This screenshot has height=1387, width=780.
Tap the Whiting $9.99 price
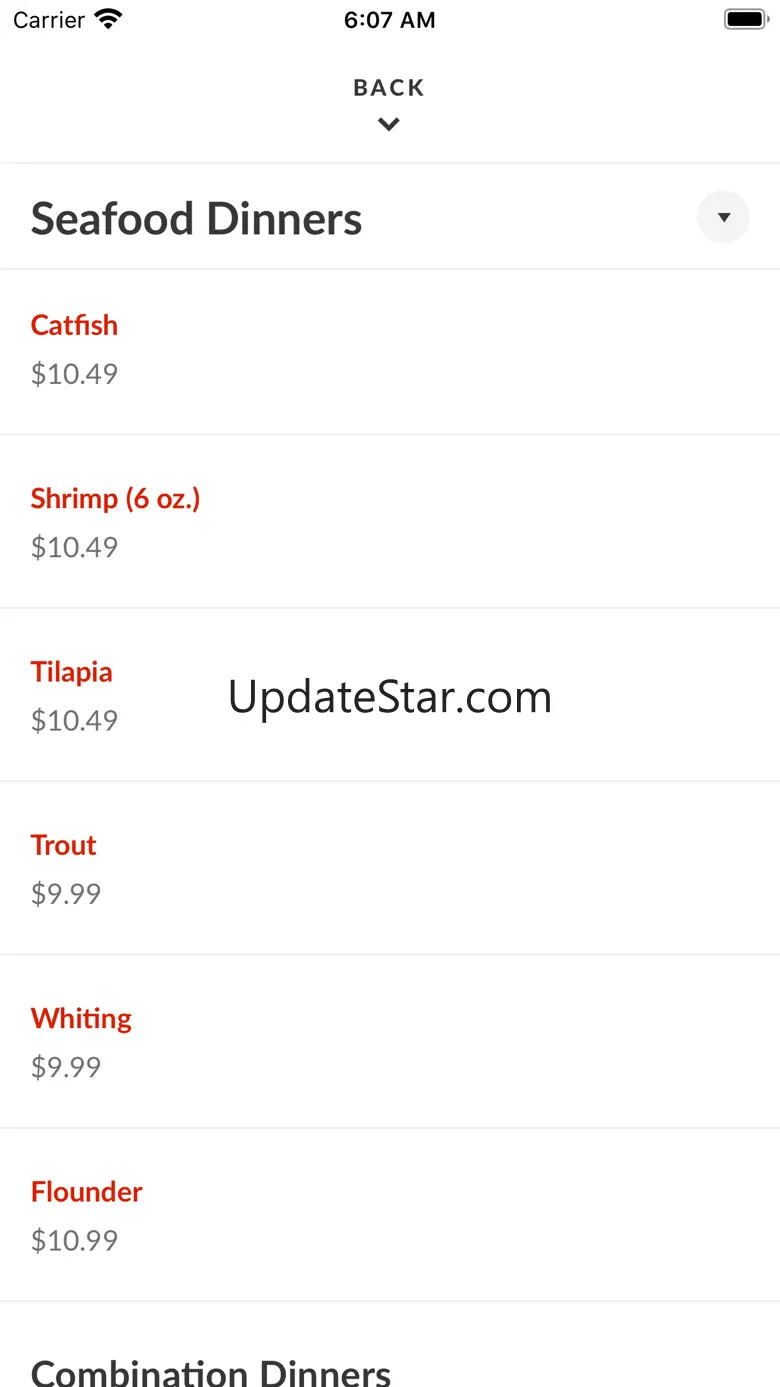66,1067
